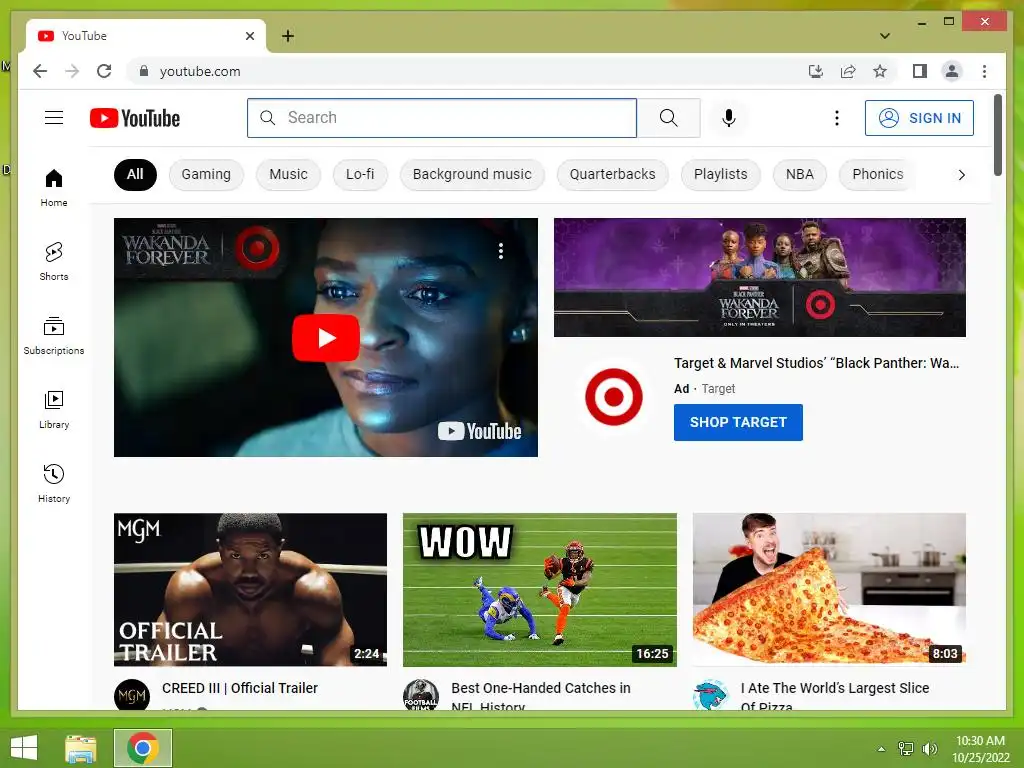Play the Wakanda Forever video
Screen dimensions: 1024x768
325,338
